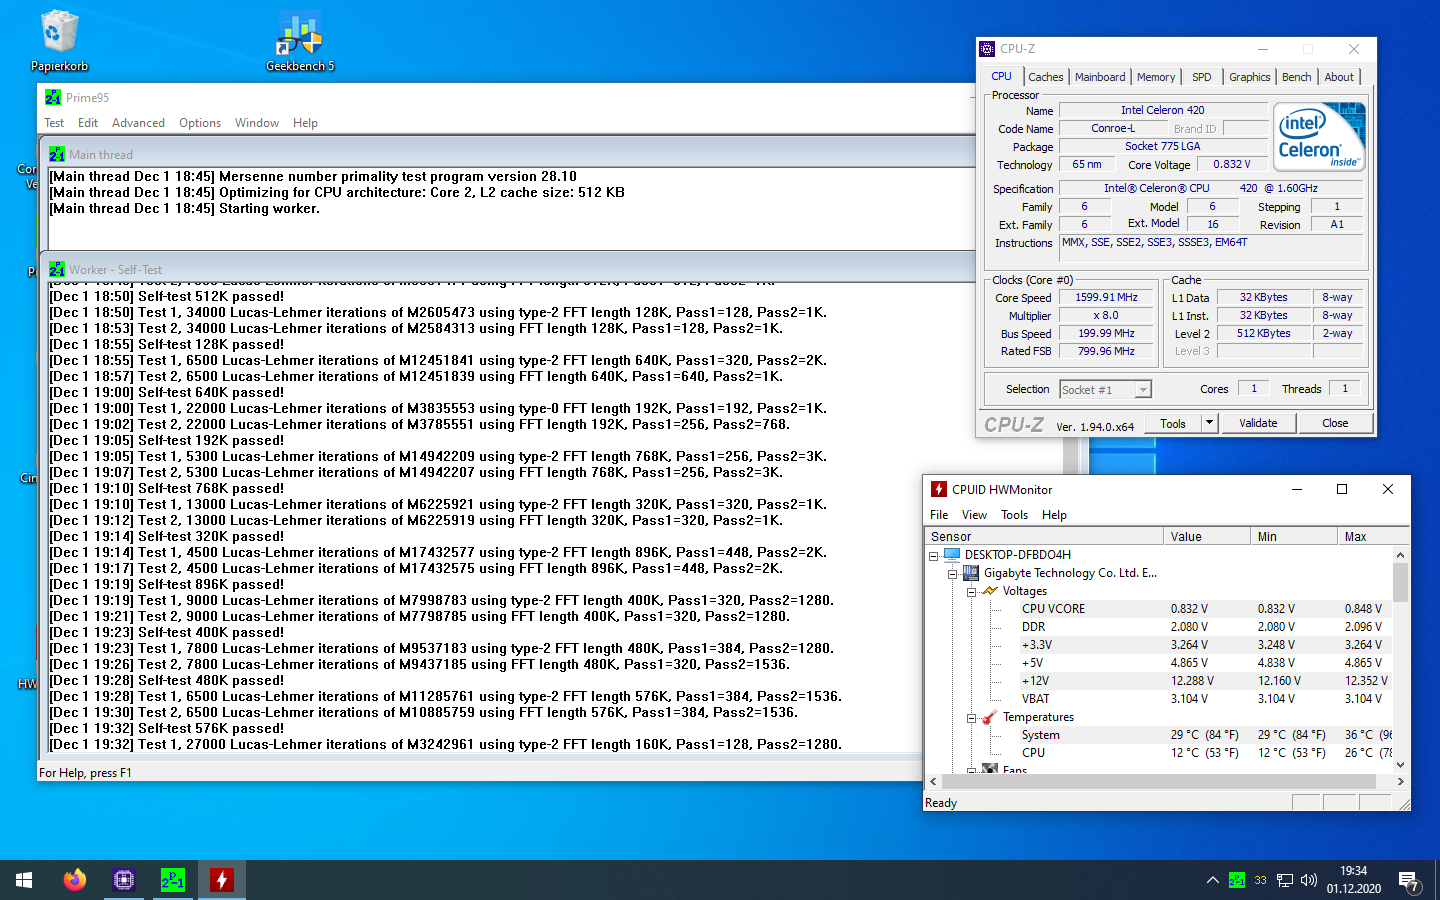The image size is (1440, 900).
Task: Switch to the Memory tab in CPU-Z
Action: [1156, 77]
